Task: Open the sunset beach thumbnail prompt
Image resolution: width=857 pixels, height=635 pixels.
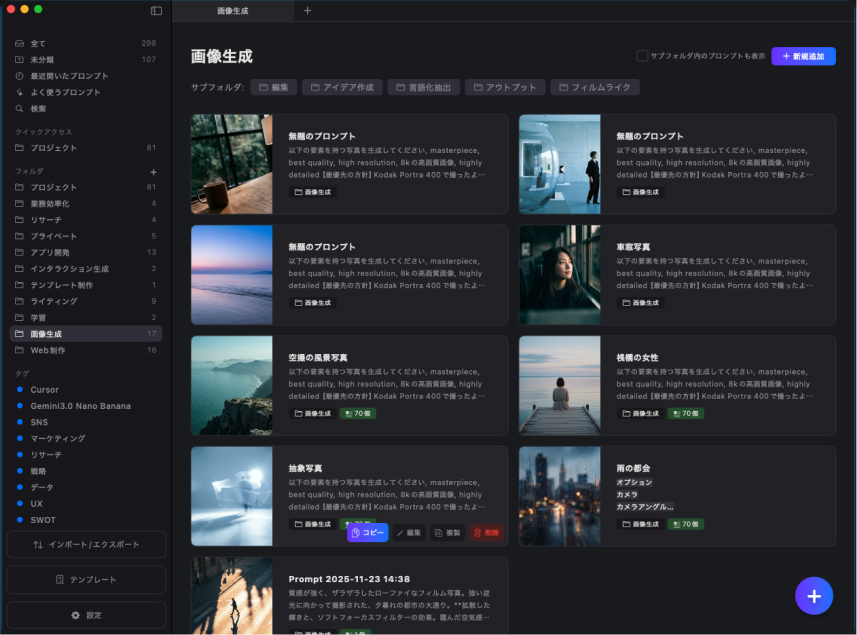Action: pyautogui.click(x=232, y=275)
